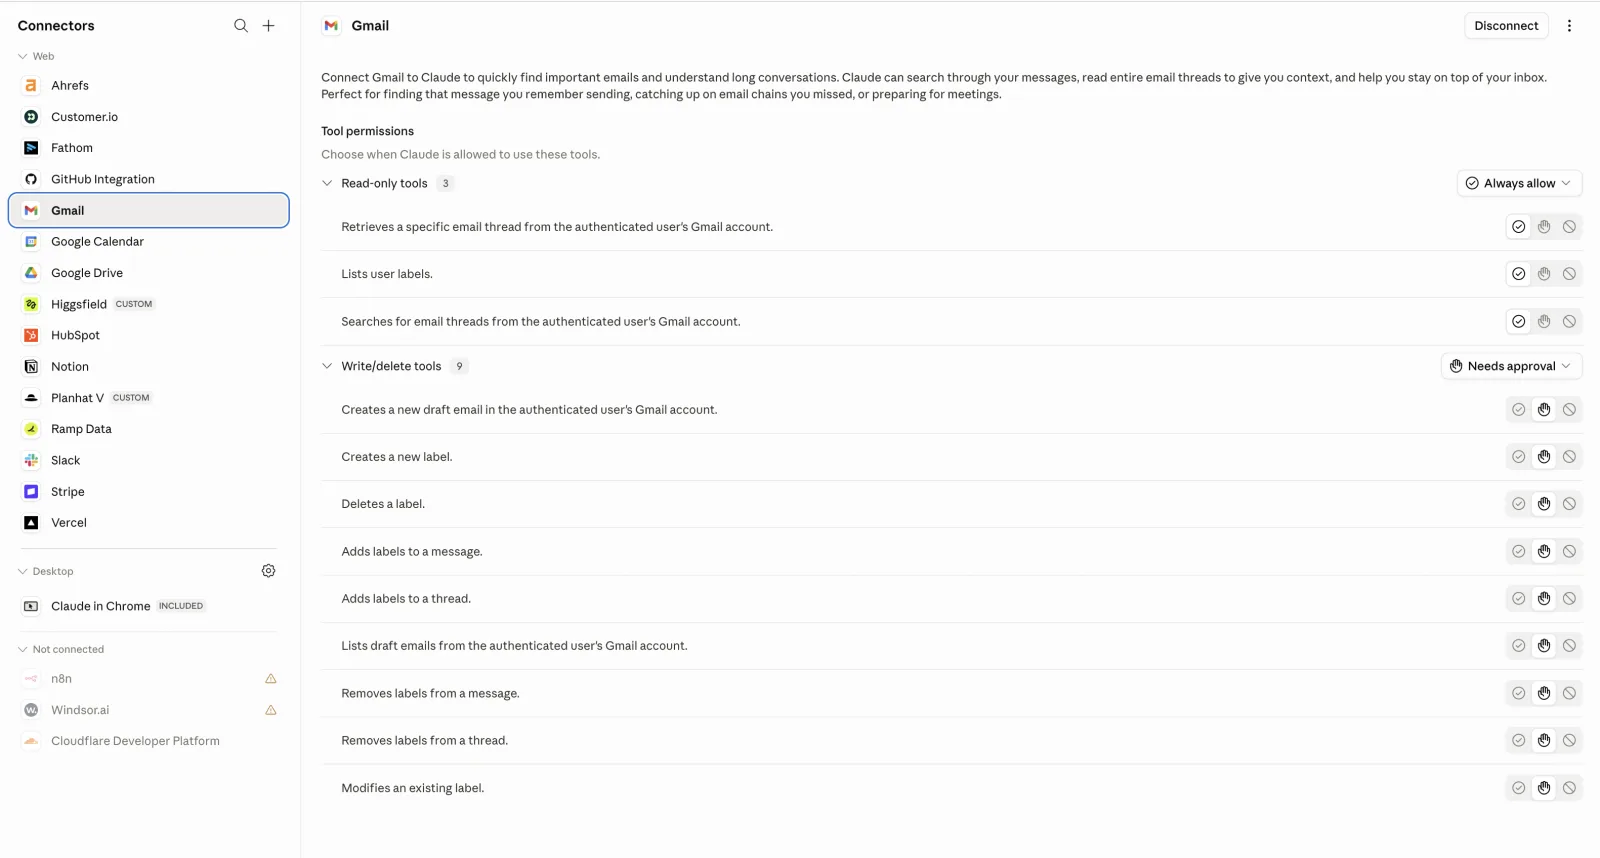Set 'Deletes a label' to always allow
1600x858 pixels.
[1519, 504]
